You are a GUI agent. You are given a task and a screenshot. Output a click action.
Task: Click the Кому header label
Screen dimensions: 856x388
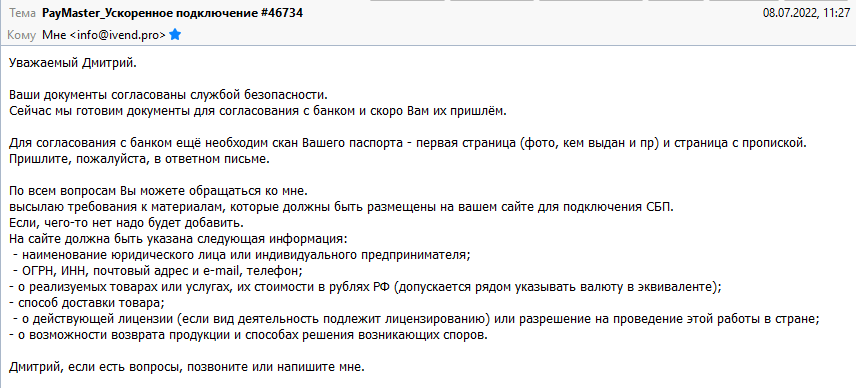point(22,35)
